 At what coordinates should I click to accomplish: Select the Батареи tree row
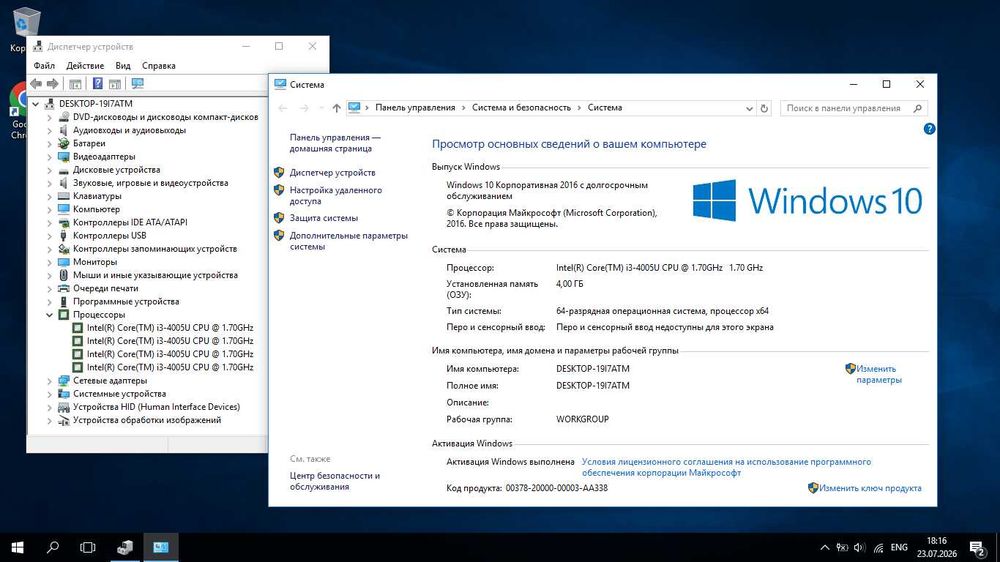(89, 144)
